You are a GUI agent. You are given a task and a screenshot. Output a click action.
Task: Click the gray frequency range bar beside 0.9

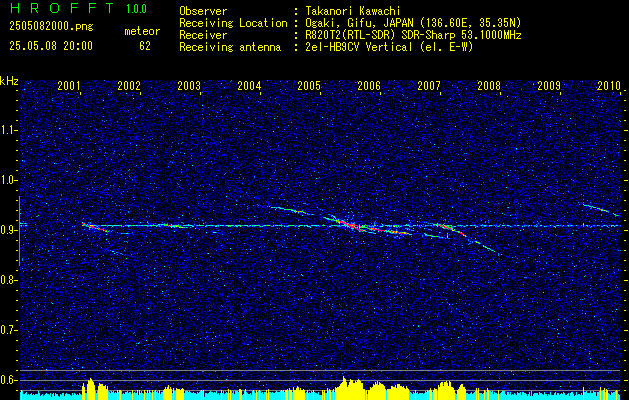[x=19, y=231]
